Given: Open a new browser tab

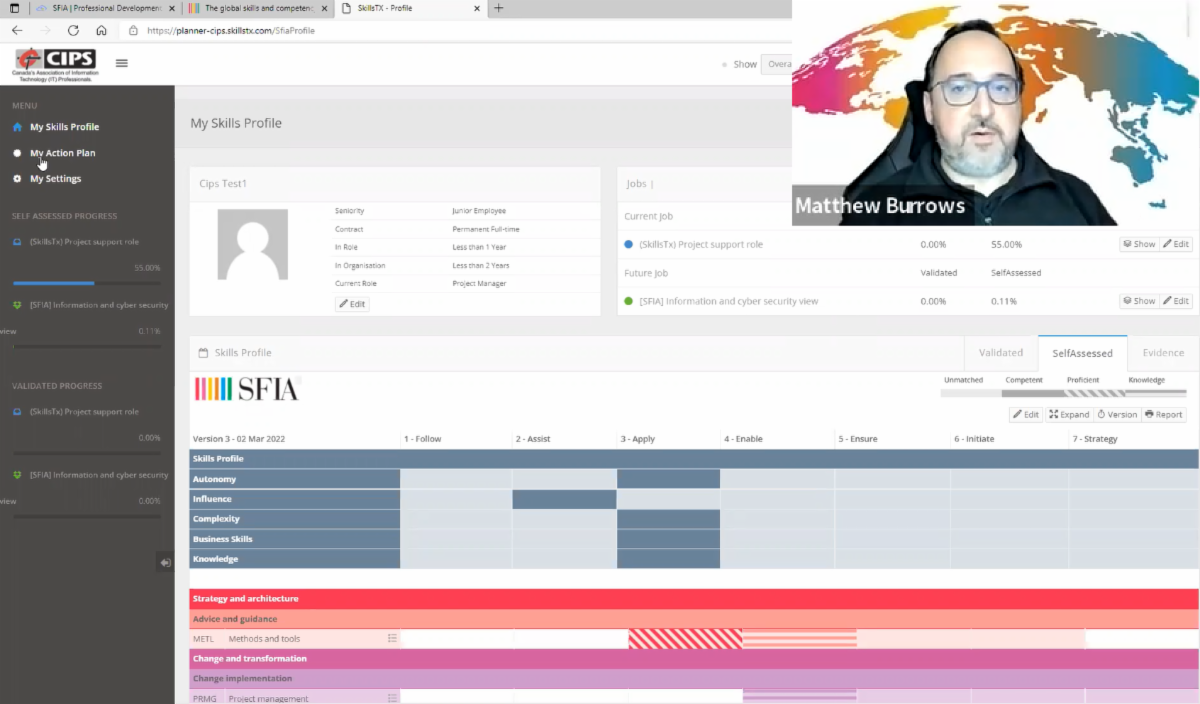Looking at the screenshot, I should (499, 8).
